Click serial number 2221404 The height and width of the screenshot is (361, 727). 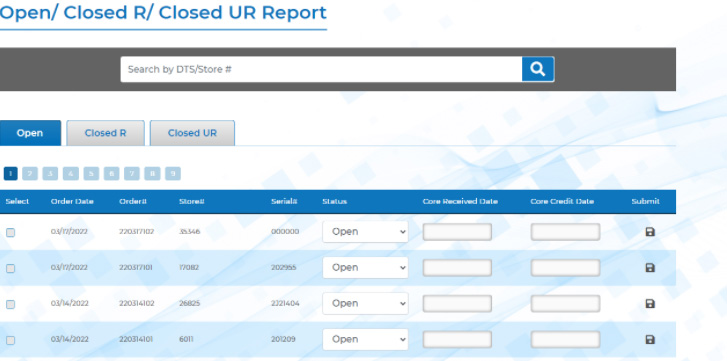285,304
